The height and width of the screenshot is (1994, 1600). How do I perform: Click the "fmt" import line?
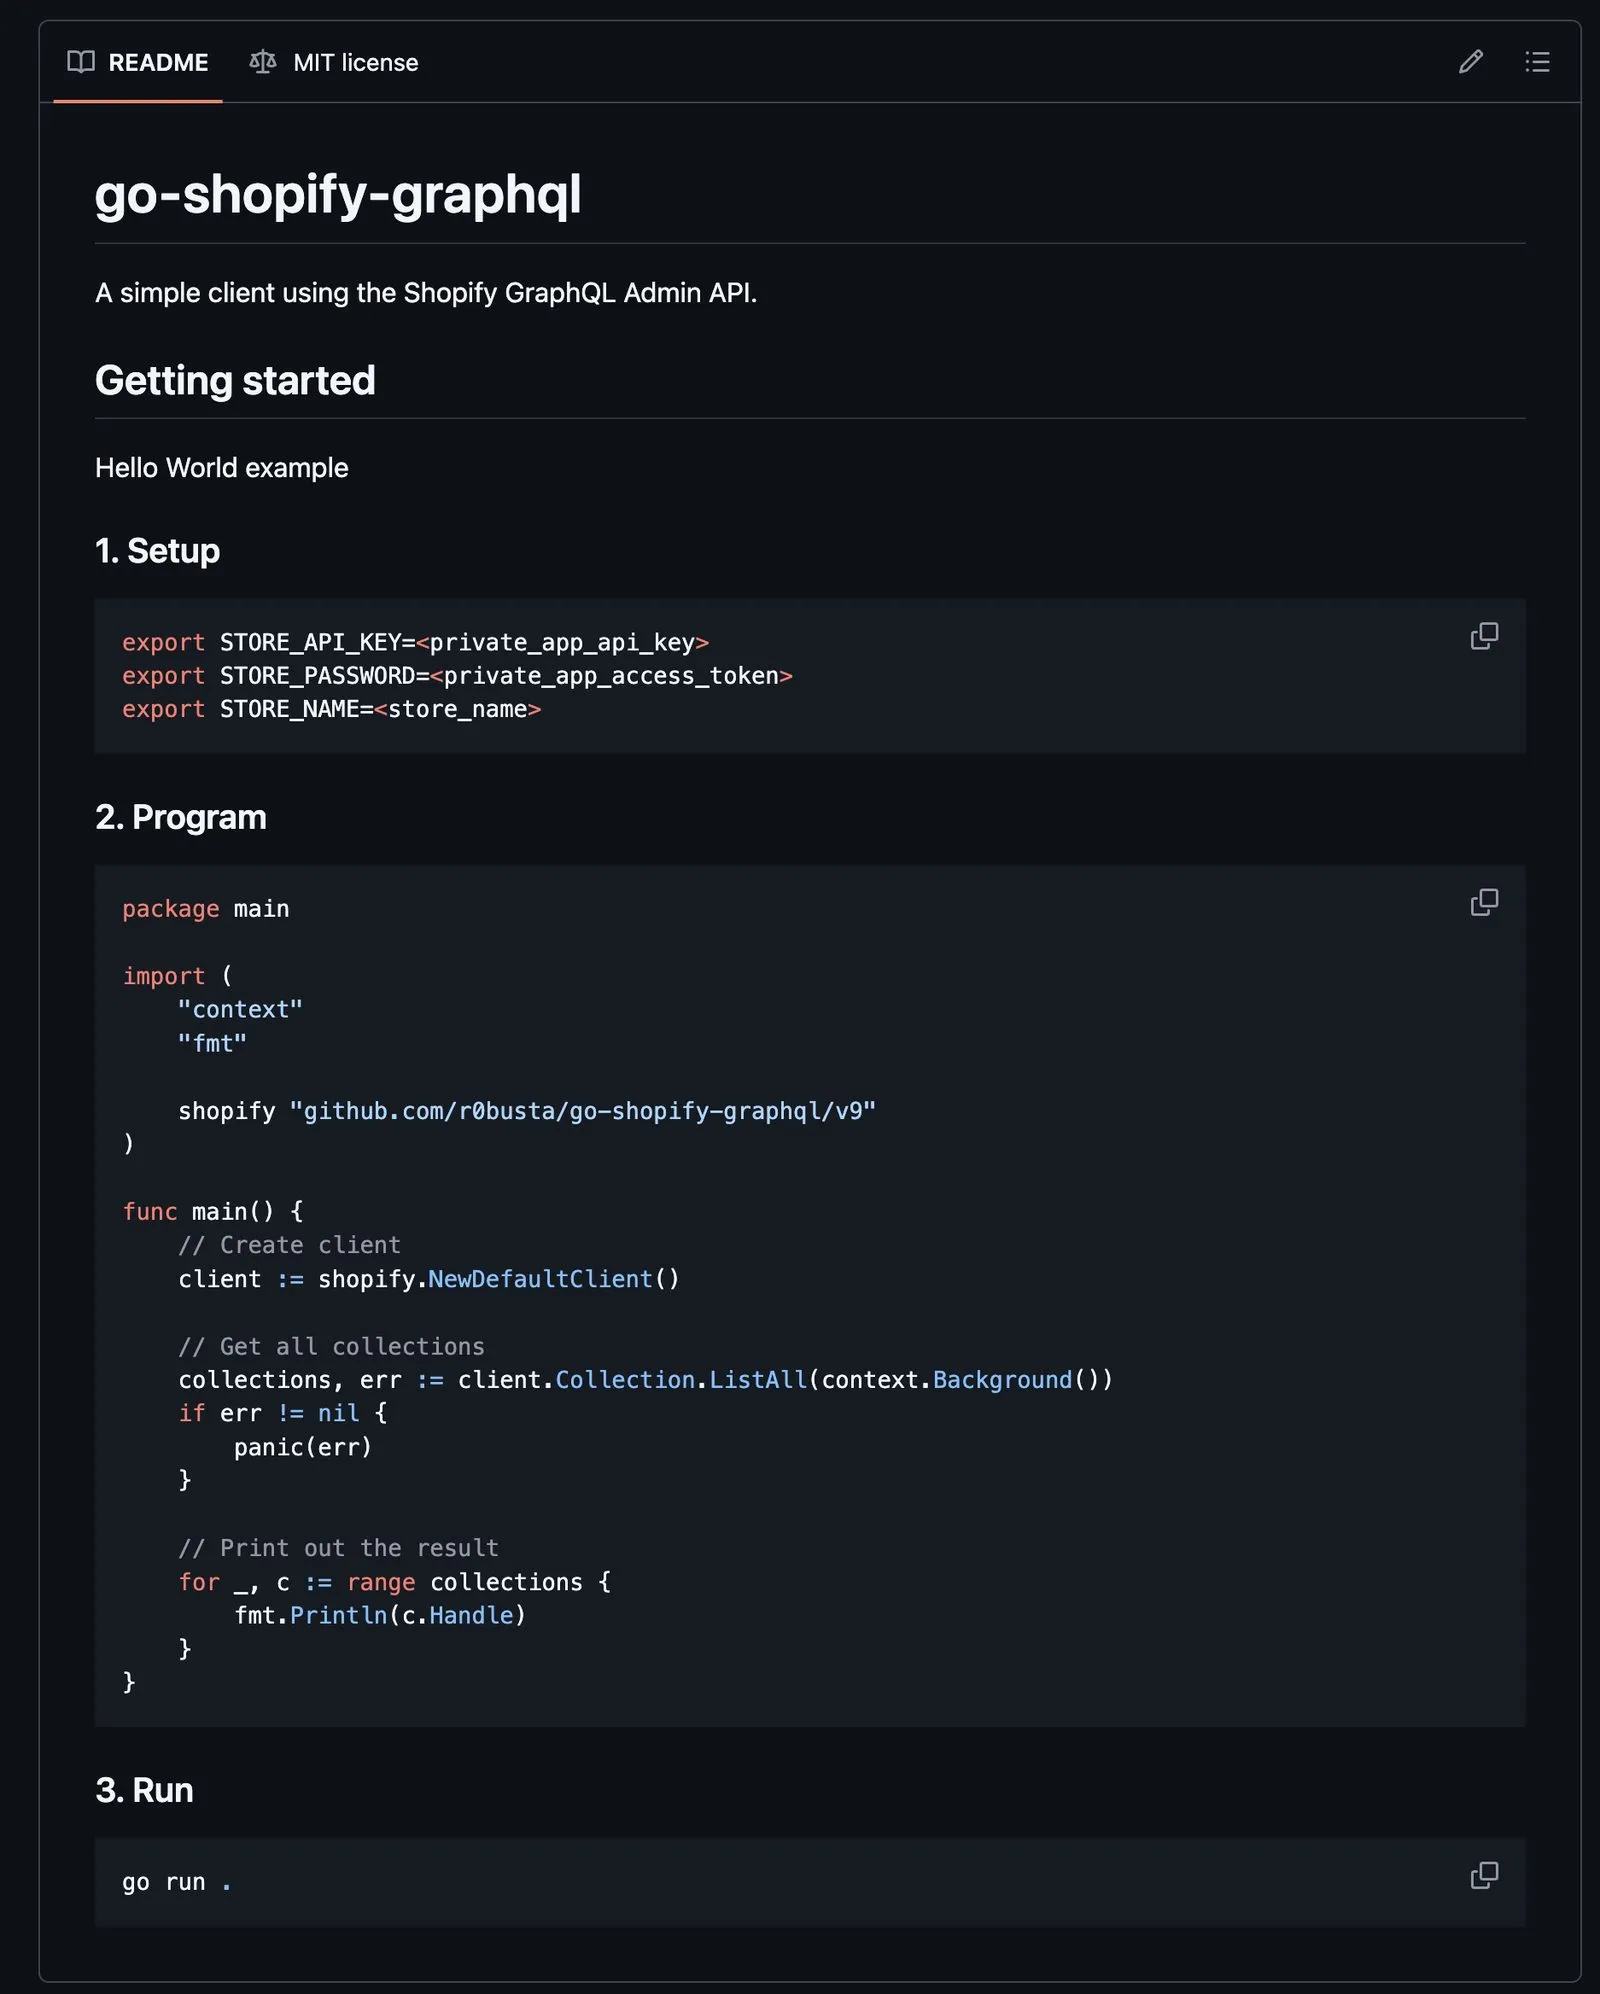pyautogui.click(x=212, y=1043)
